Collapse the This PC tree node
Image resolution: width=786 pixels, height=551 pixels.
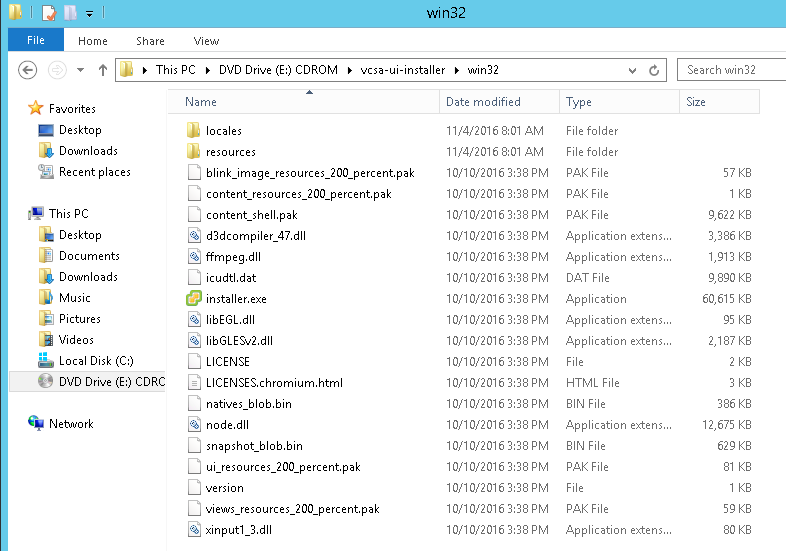pos(24,214)
